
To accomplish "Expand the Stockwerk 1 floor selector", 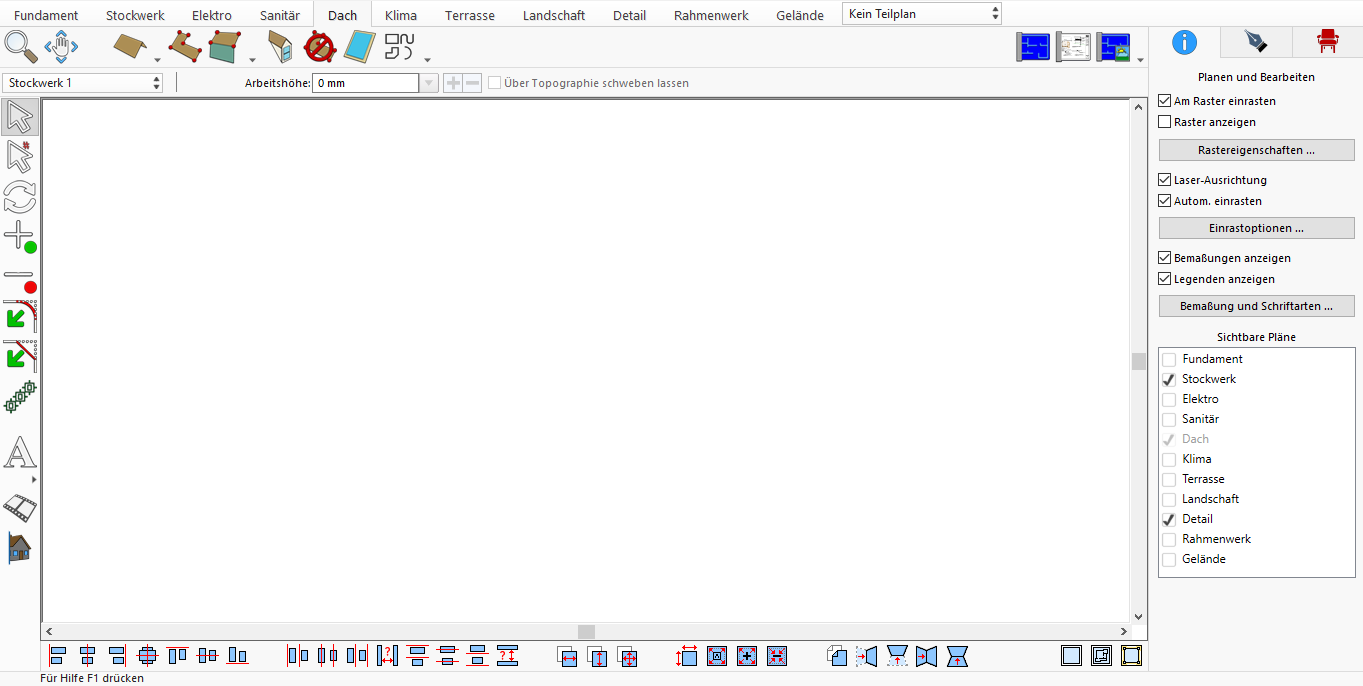I will (83, 83).
